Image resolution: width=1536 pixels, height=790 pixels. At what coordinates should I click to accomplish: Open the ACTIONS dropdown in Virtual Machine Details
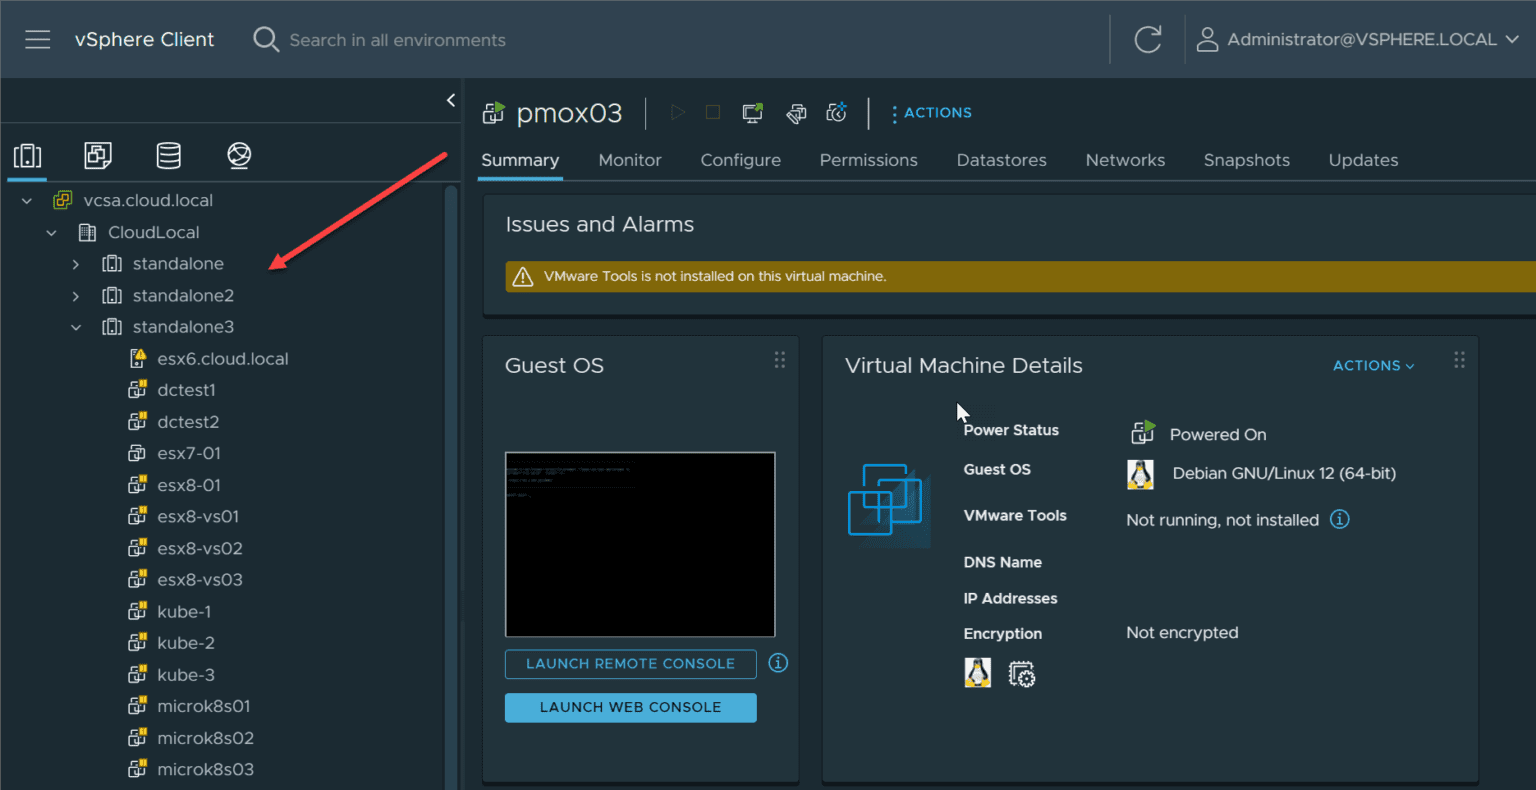[1373, 365]
